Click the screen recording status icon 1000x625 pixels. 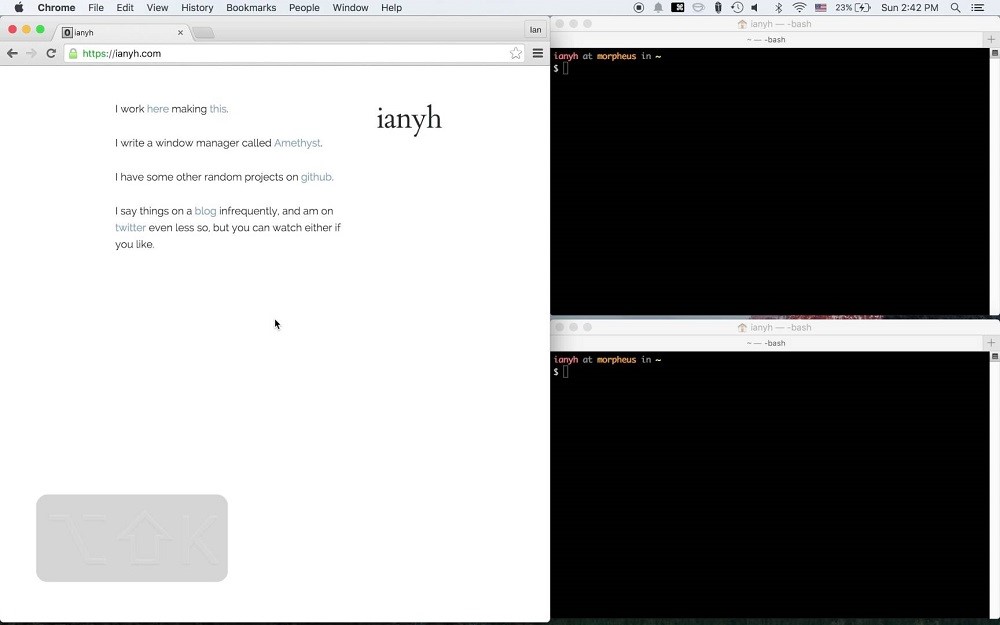[638, 8]
